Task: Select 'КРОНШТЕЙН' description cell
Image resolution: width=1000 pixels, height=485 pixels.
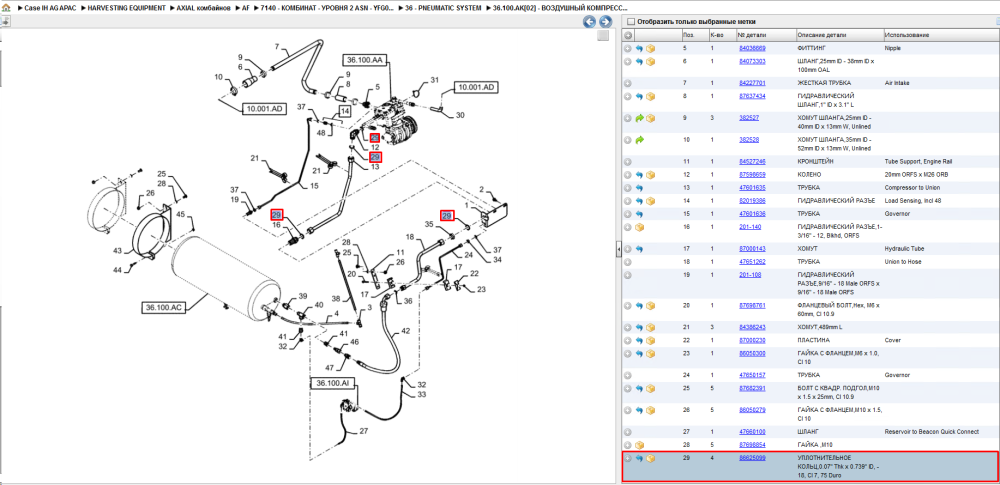Action: (816, 162)
